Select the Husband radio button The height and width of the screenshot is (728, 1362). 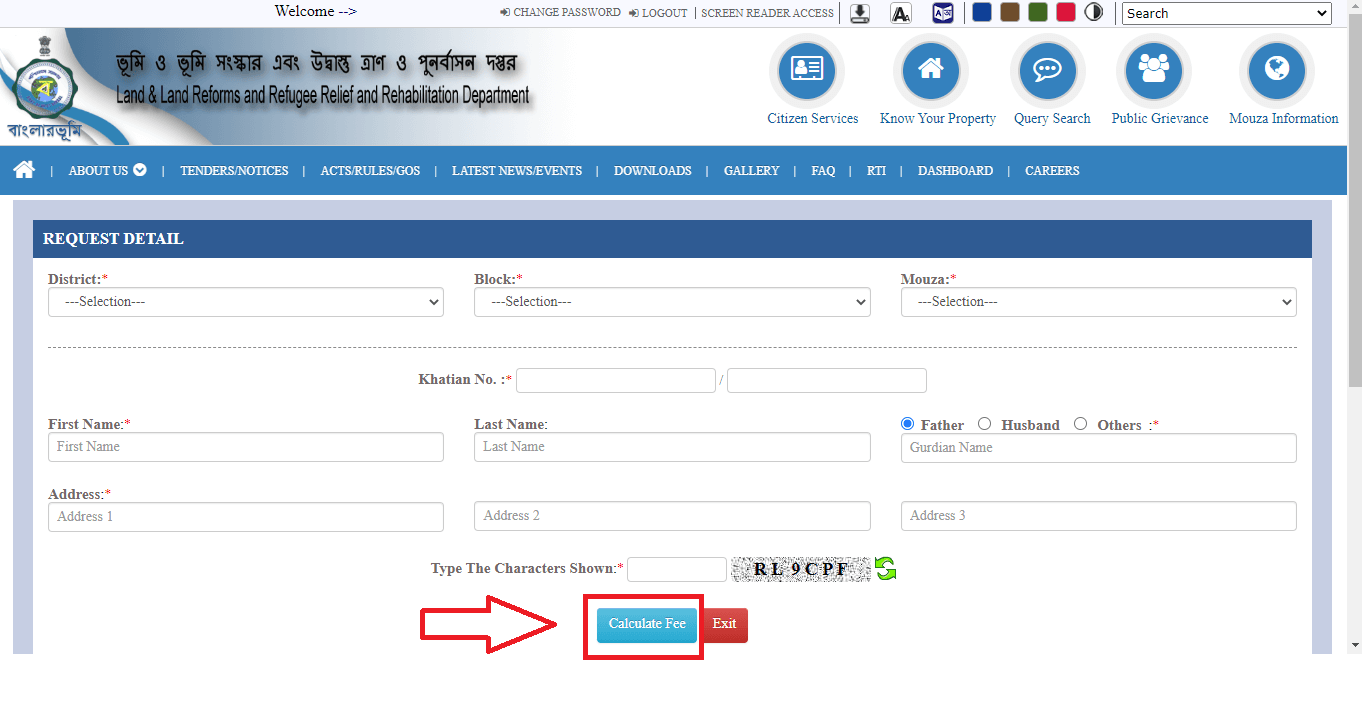pos(985,424)
